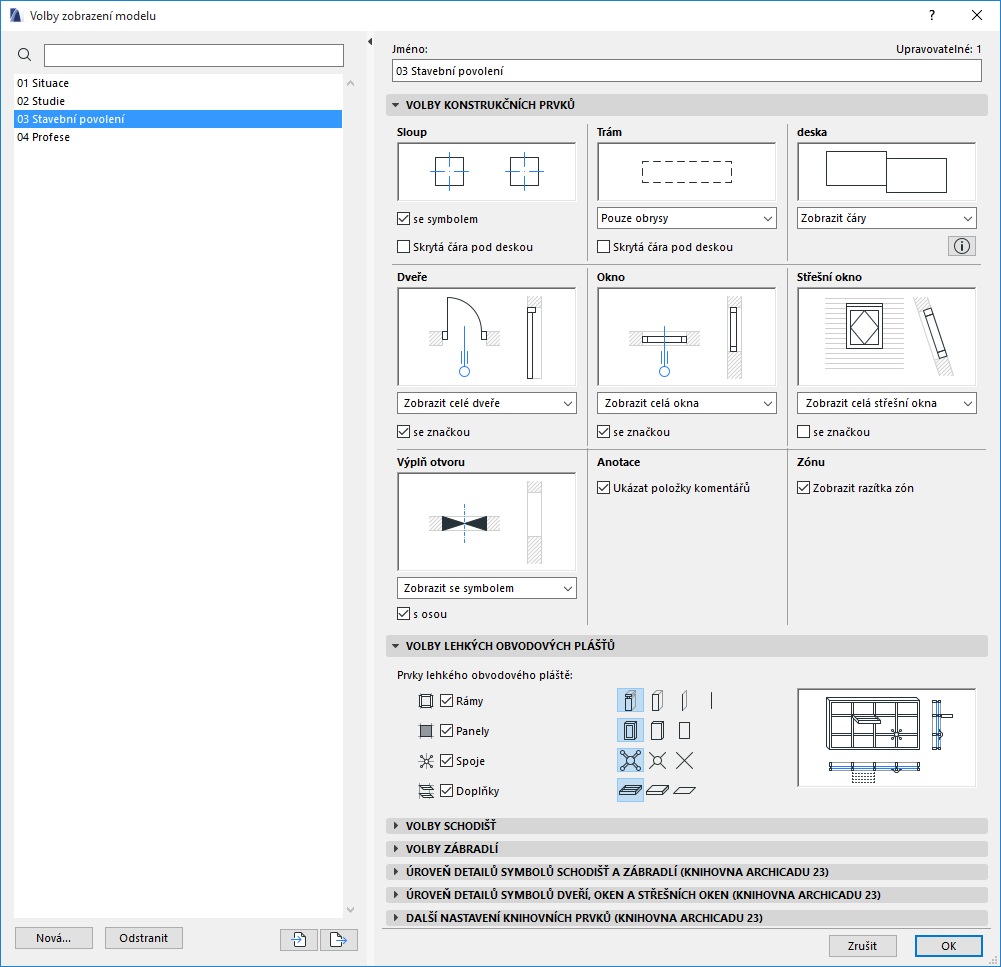This screenshot has width=1001, height=967.
Task: Enable 'se značkou' for Střešní okno
Action: click(803, 431)
